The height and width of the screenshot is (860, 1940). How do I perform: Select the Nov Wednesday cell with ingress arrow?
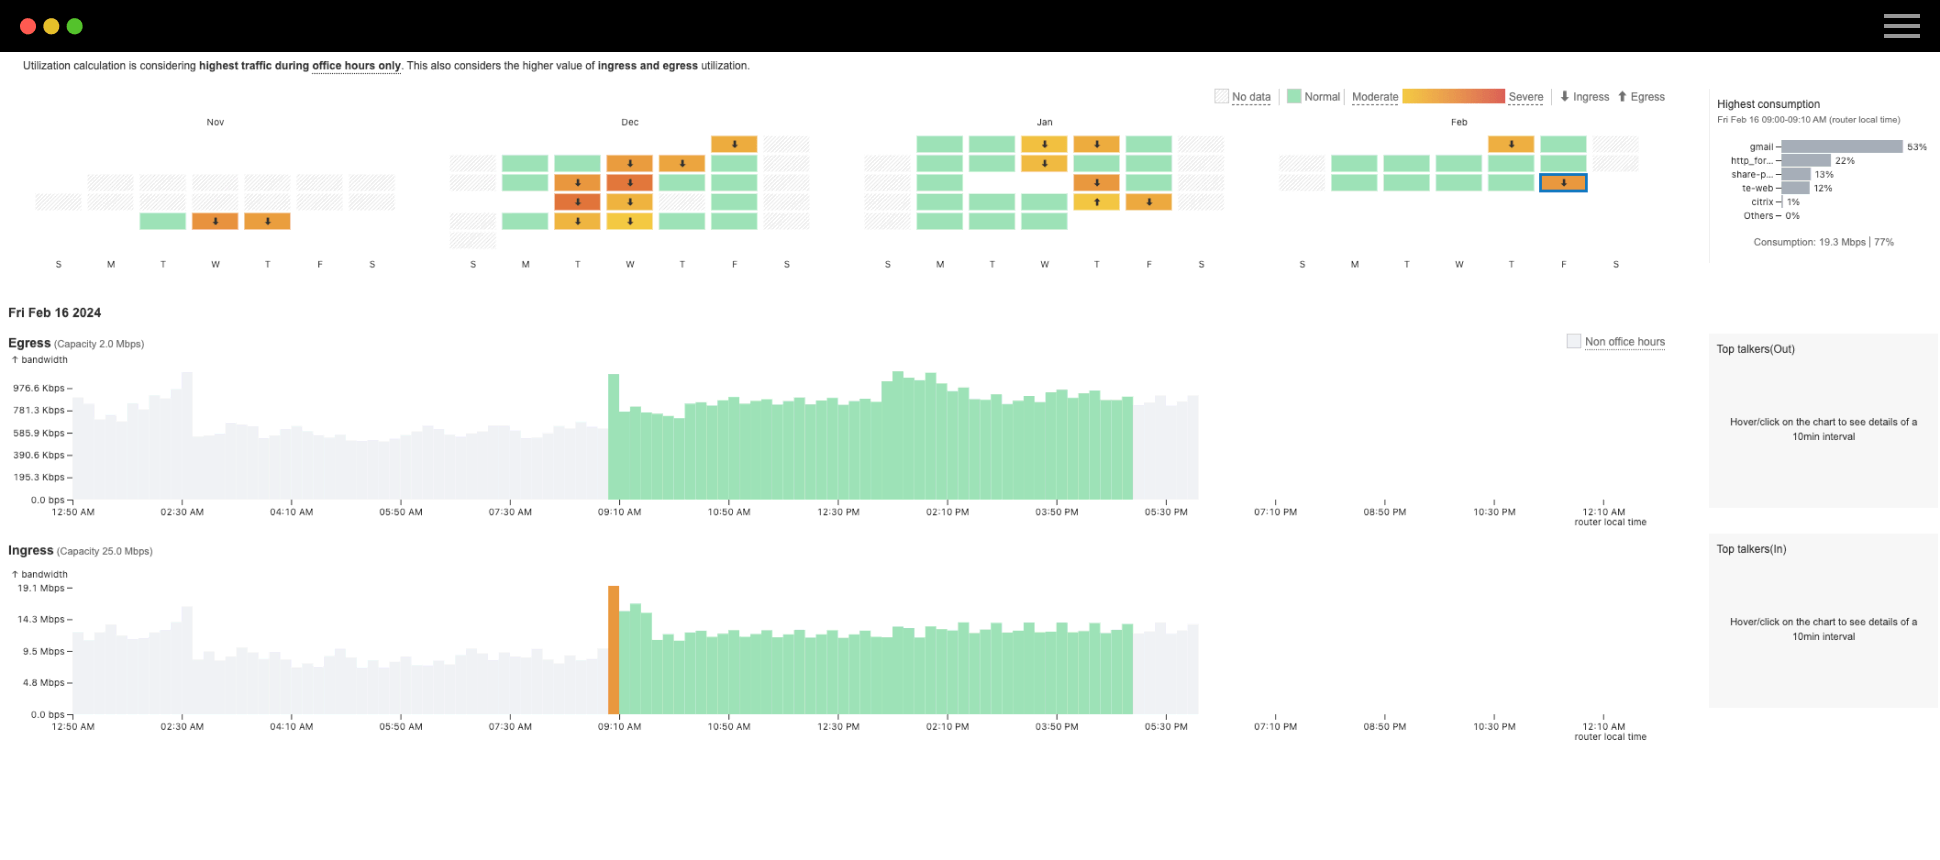click(x=215, y=221)
